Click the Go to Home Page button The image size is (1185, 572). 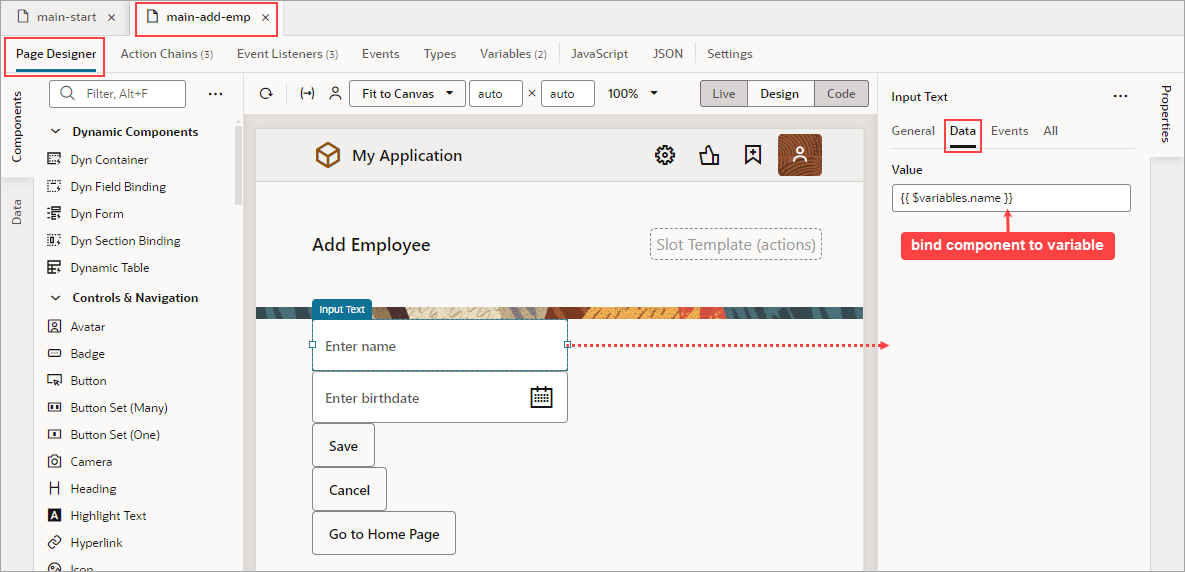click(384, 533)
